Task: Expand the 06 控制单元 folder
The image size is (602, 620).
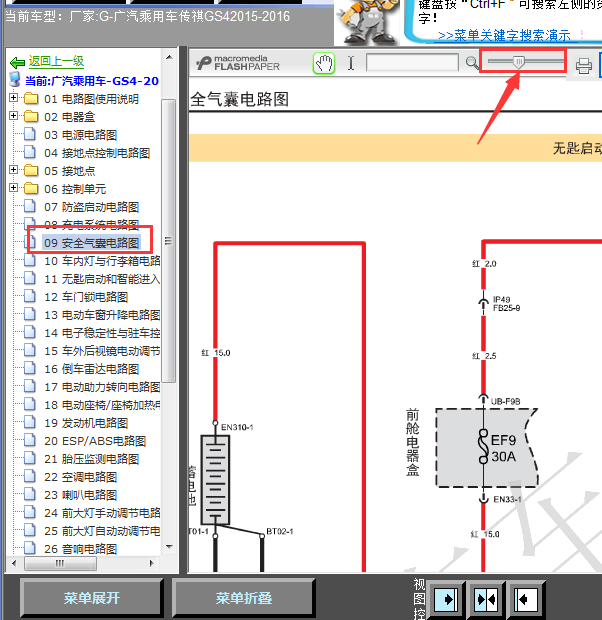Action: [x=13, y=188]
